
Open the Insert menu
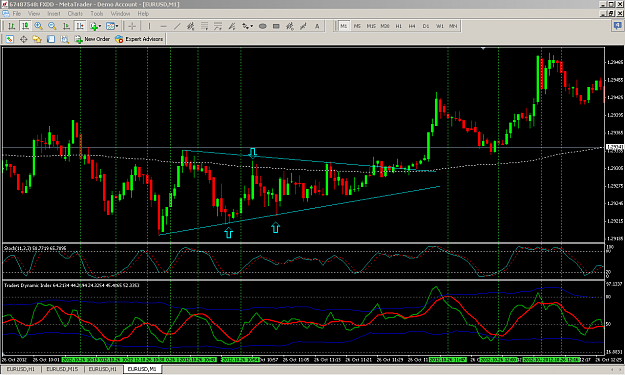(x=54, y=14)
